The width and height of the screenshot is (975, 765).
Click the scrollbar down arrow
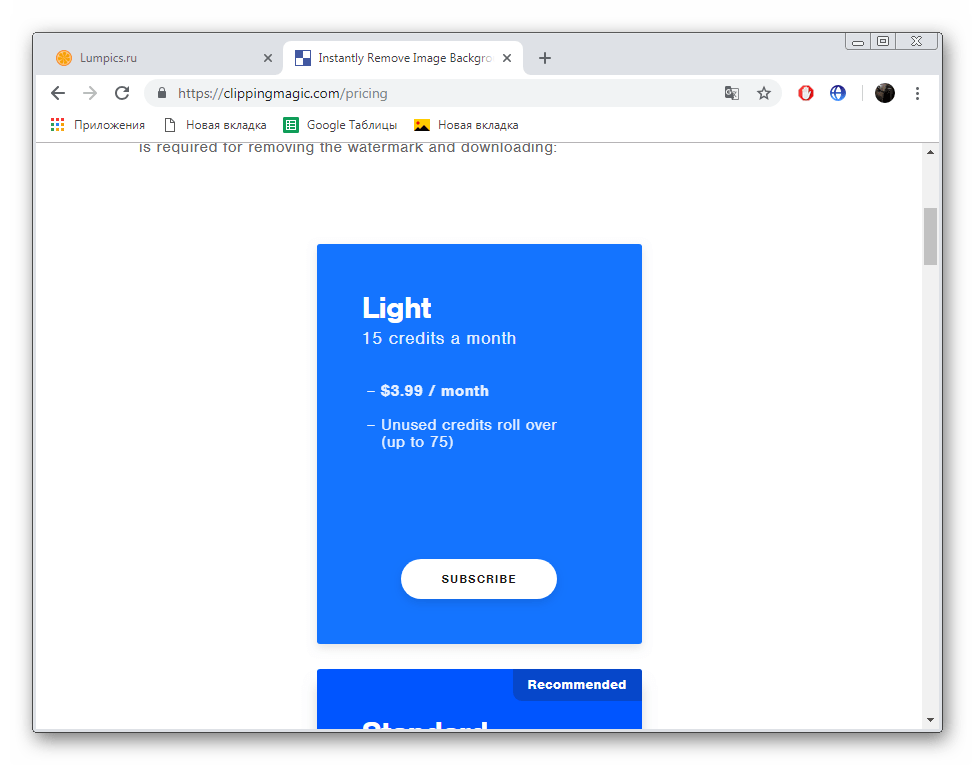930,720
